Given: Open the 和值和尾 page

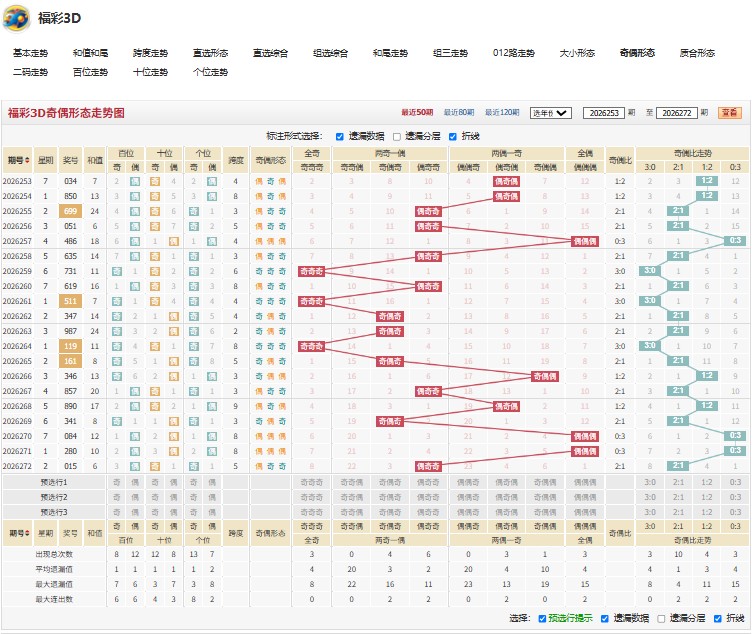Looking at the screenshot, I should point(90,53).
